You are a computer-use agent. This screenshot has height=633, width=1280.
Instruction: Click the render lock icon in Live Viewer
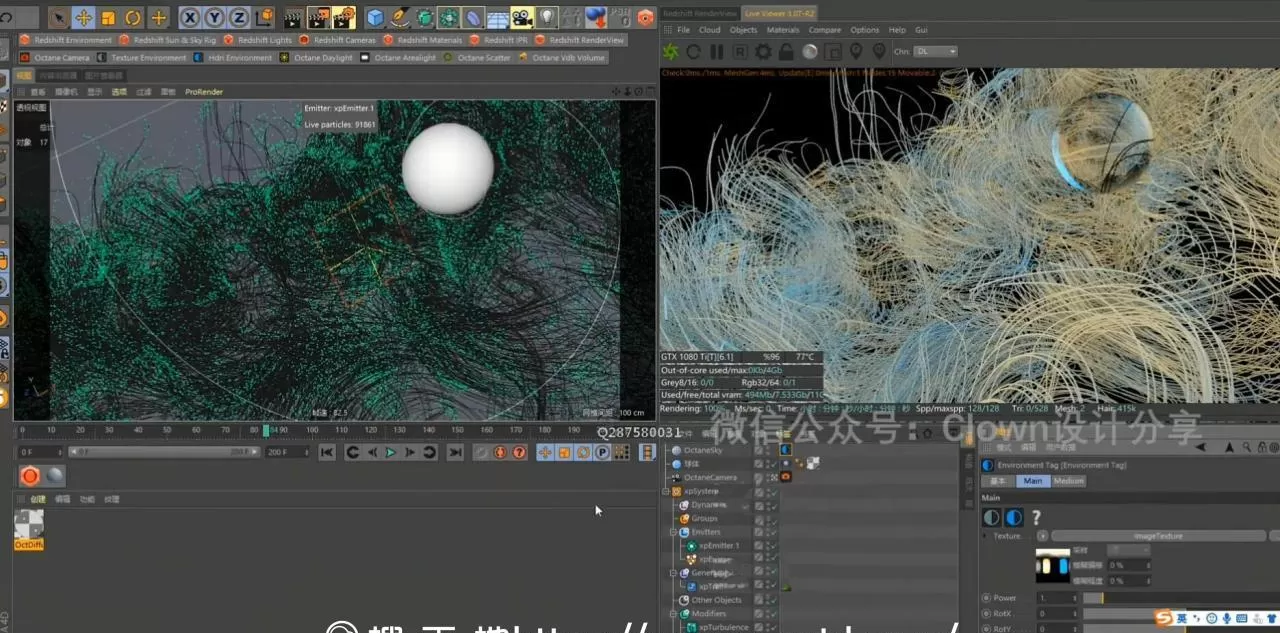787,51
